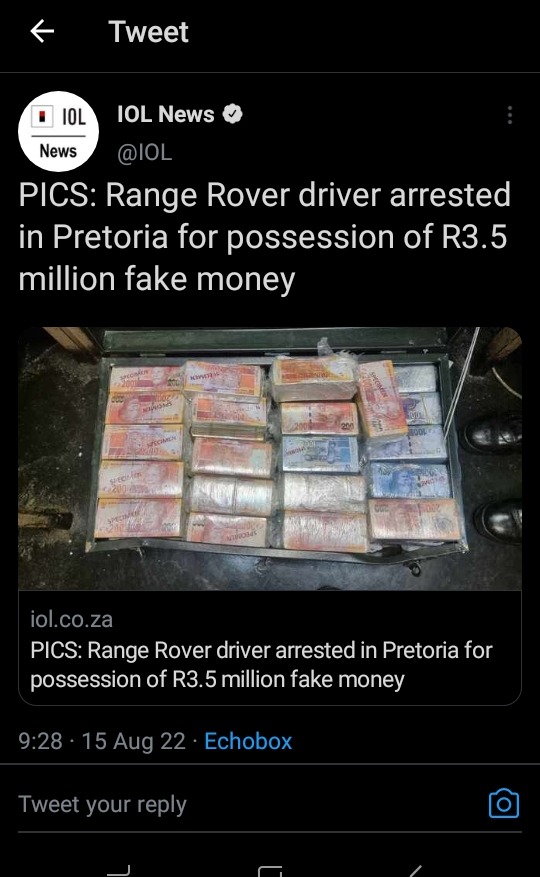Tap the Tweet header title
540x877 pixels.
click(x=148, y=31)
